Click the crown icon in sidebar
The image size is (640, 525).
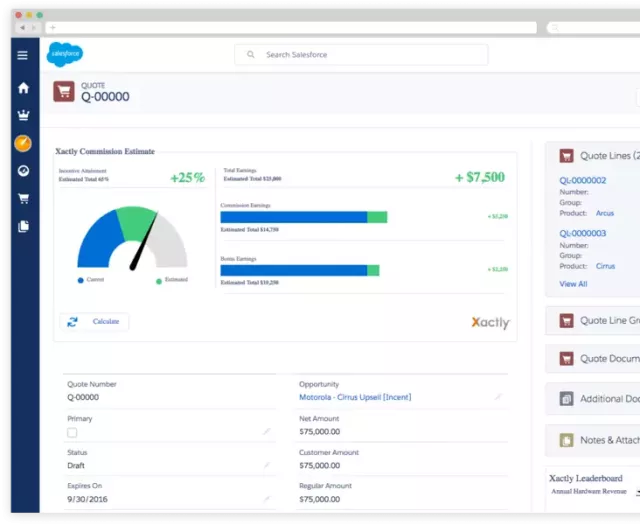(x=22, y=115)
